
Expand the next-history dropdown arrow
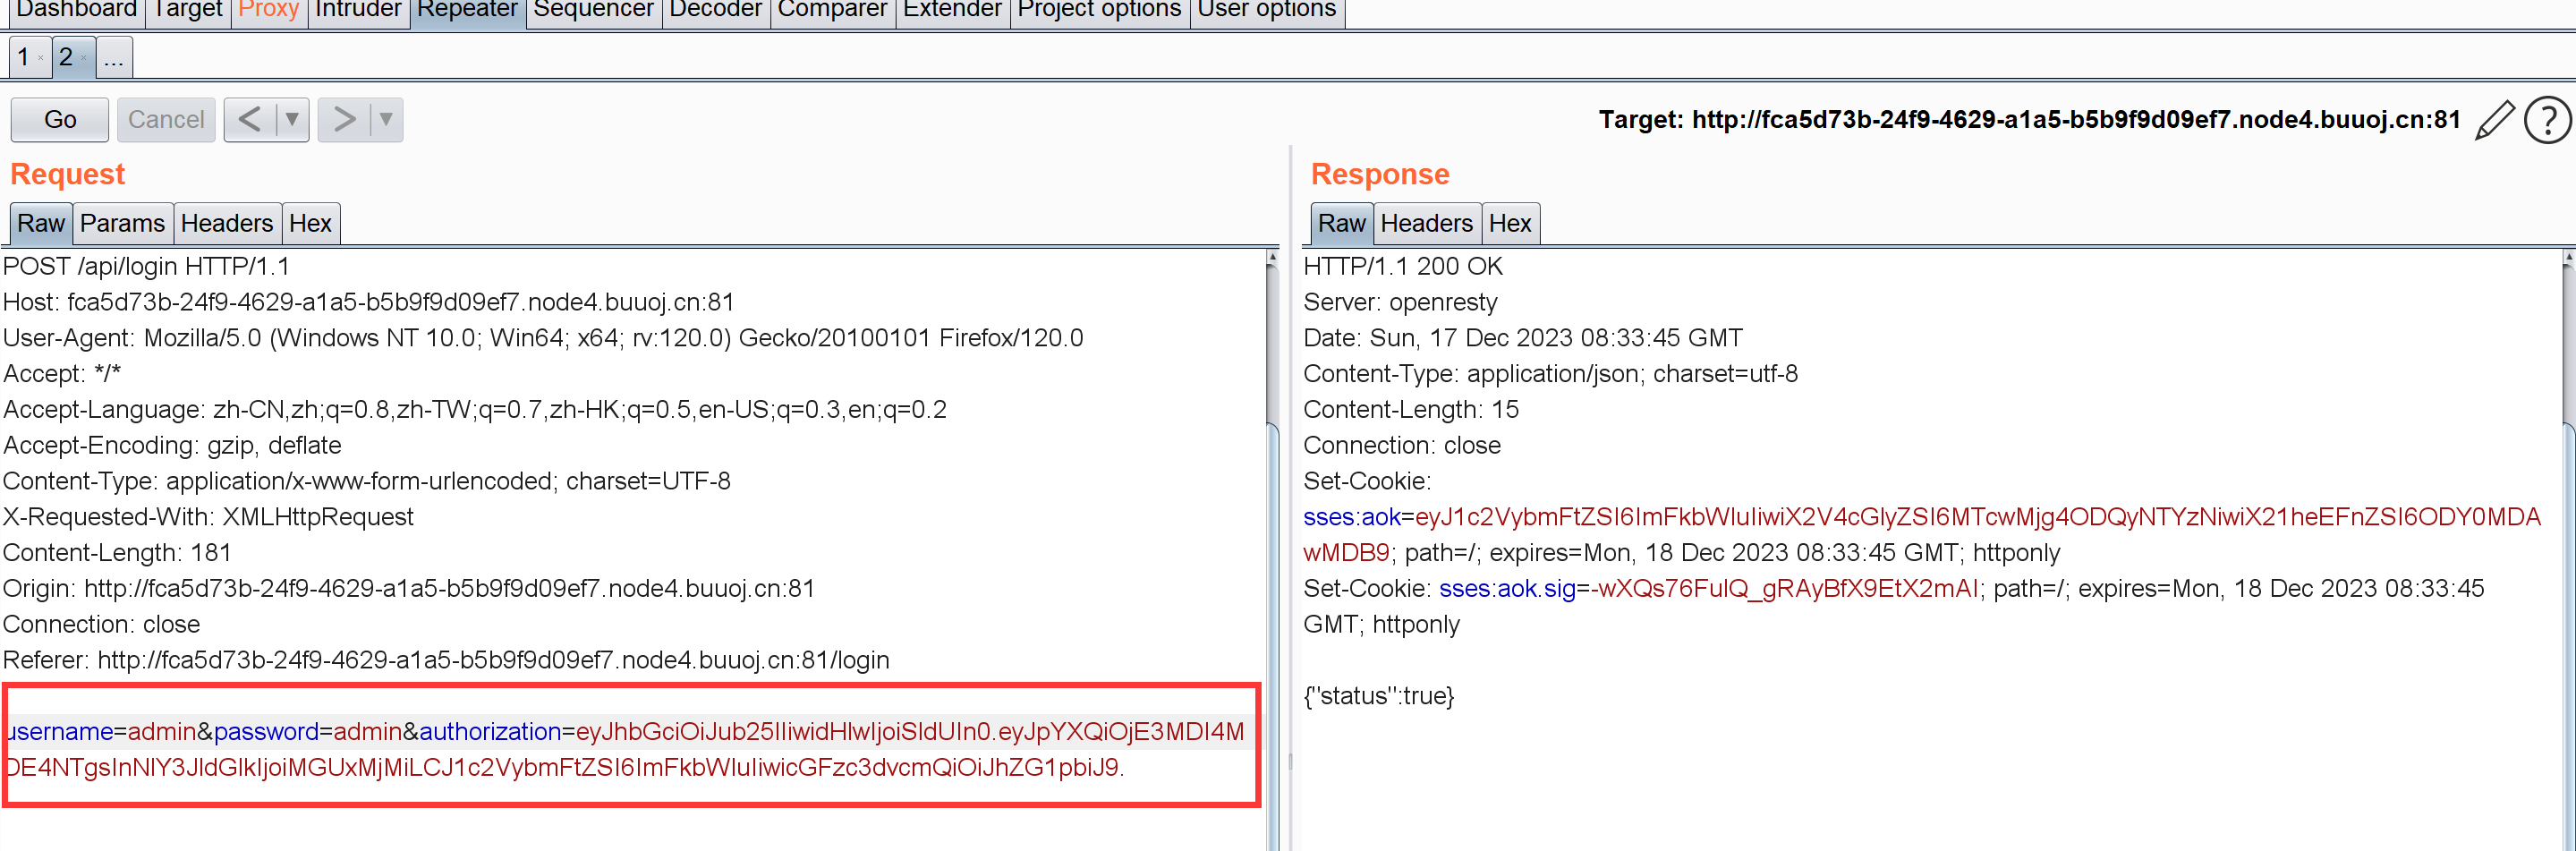(386, 120)
